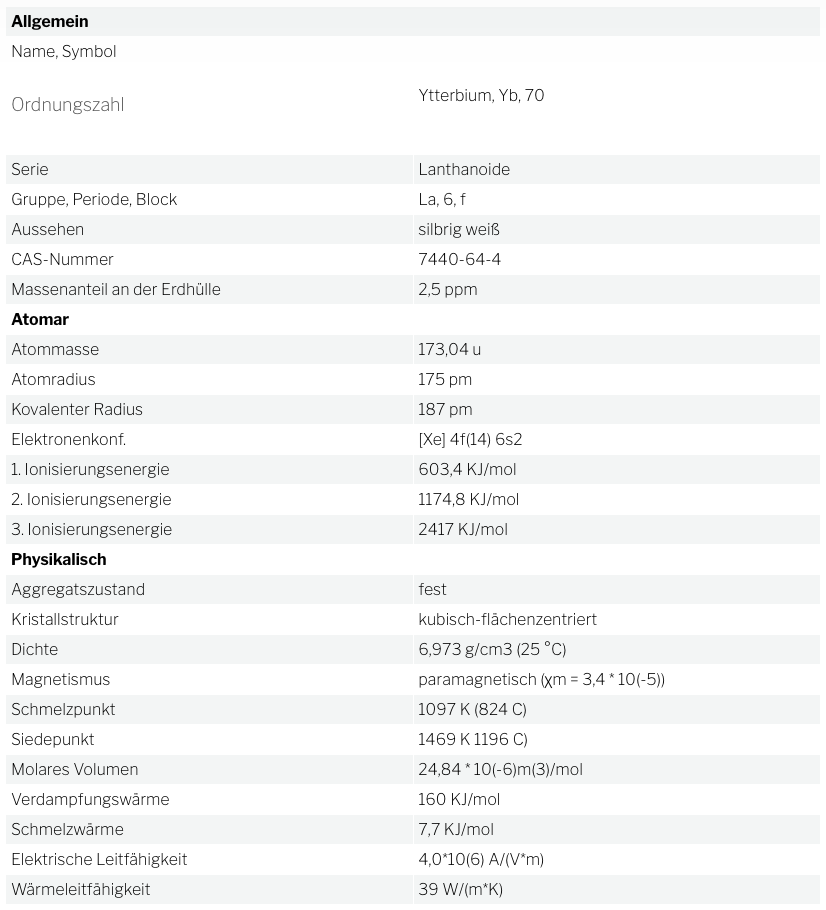Click the Schmelzpunkt value 1097 K
The image size is (826, 910).
472,709
